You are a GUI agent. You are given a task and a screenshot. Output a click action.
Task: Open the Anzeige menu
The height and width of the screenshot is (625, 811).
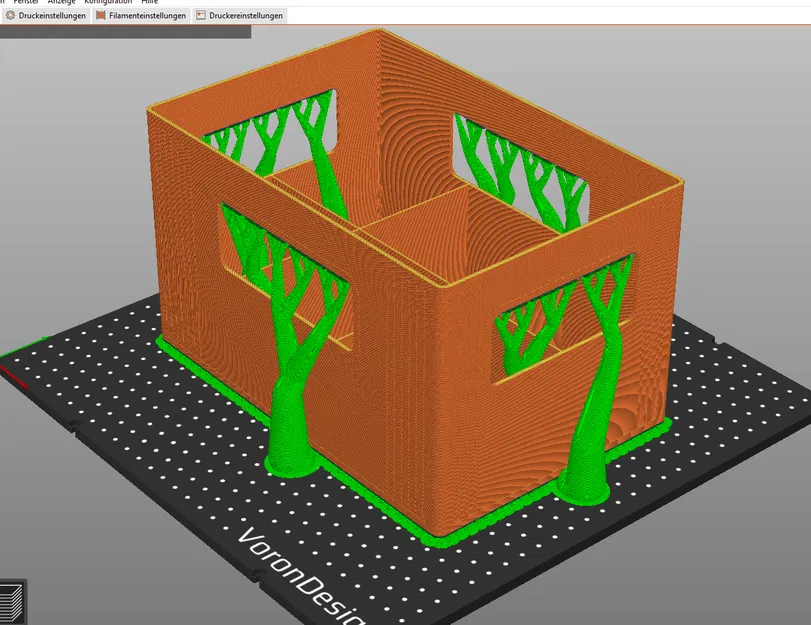(x=59, y=2)
